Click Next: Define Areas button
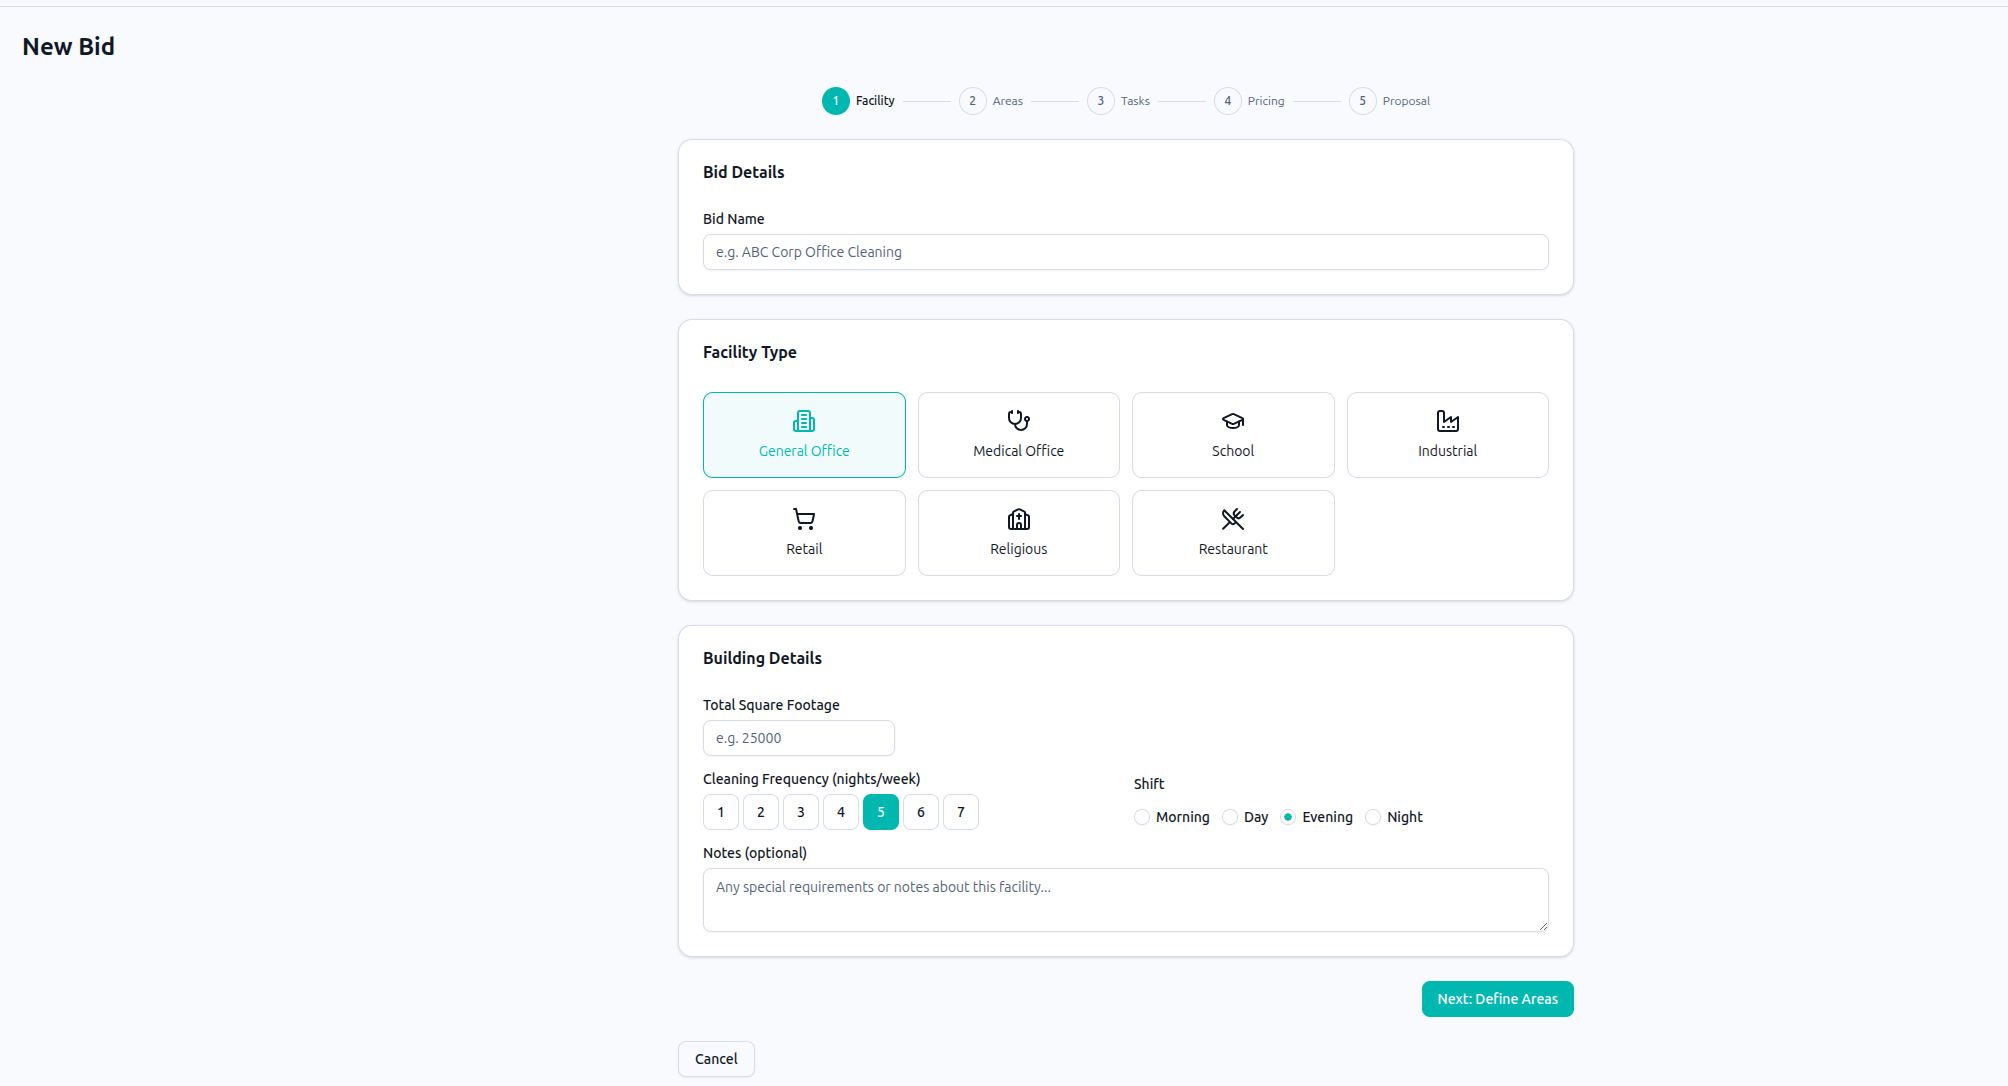 (1497, 999)
